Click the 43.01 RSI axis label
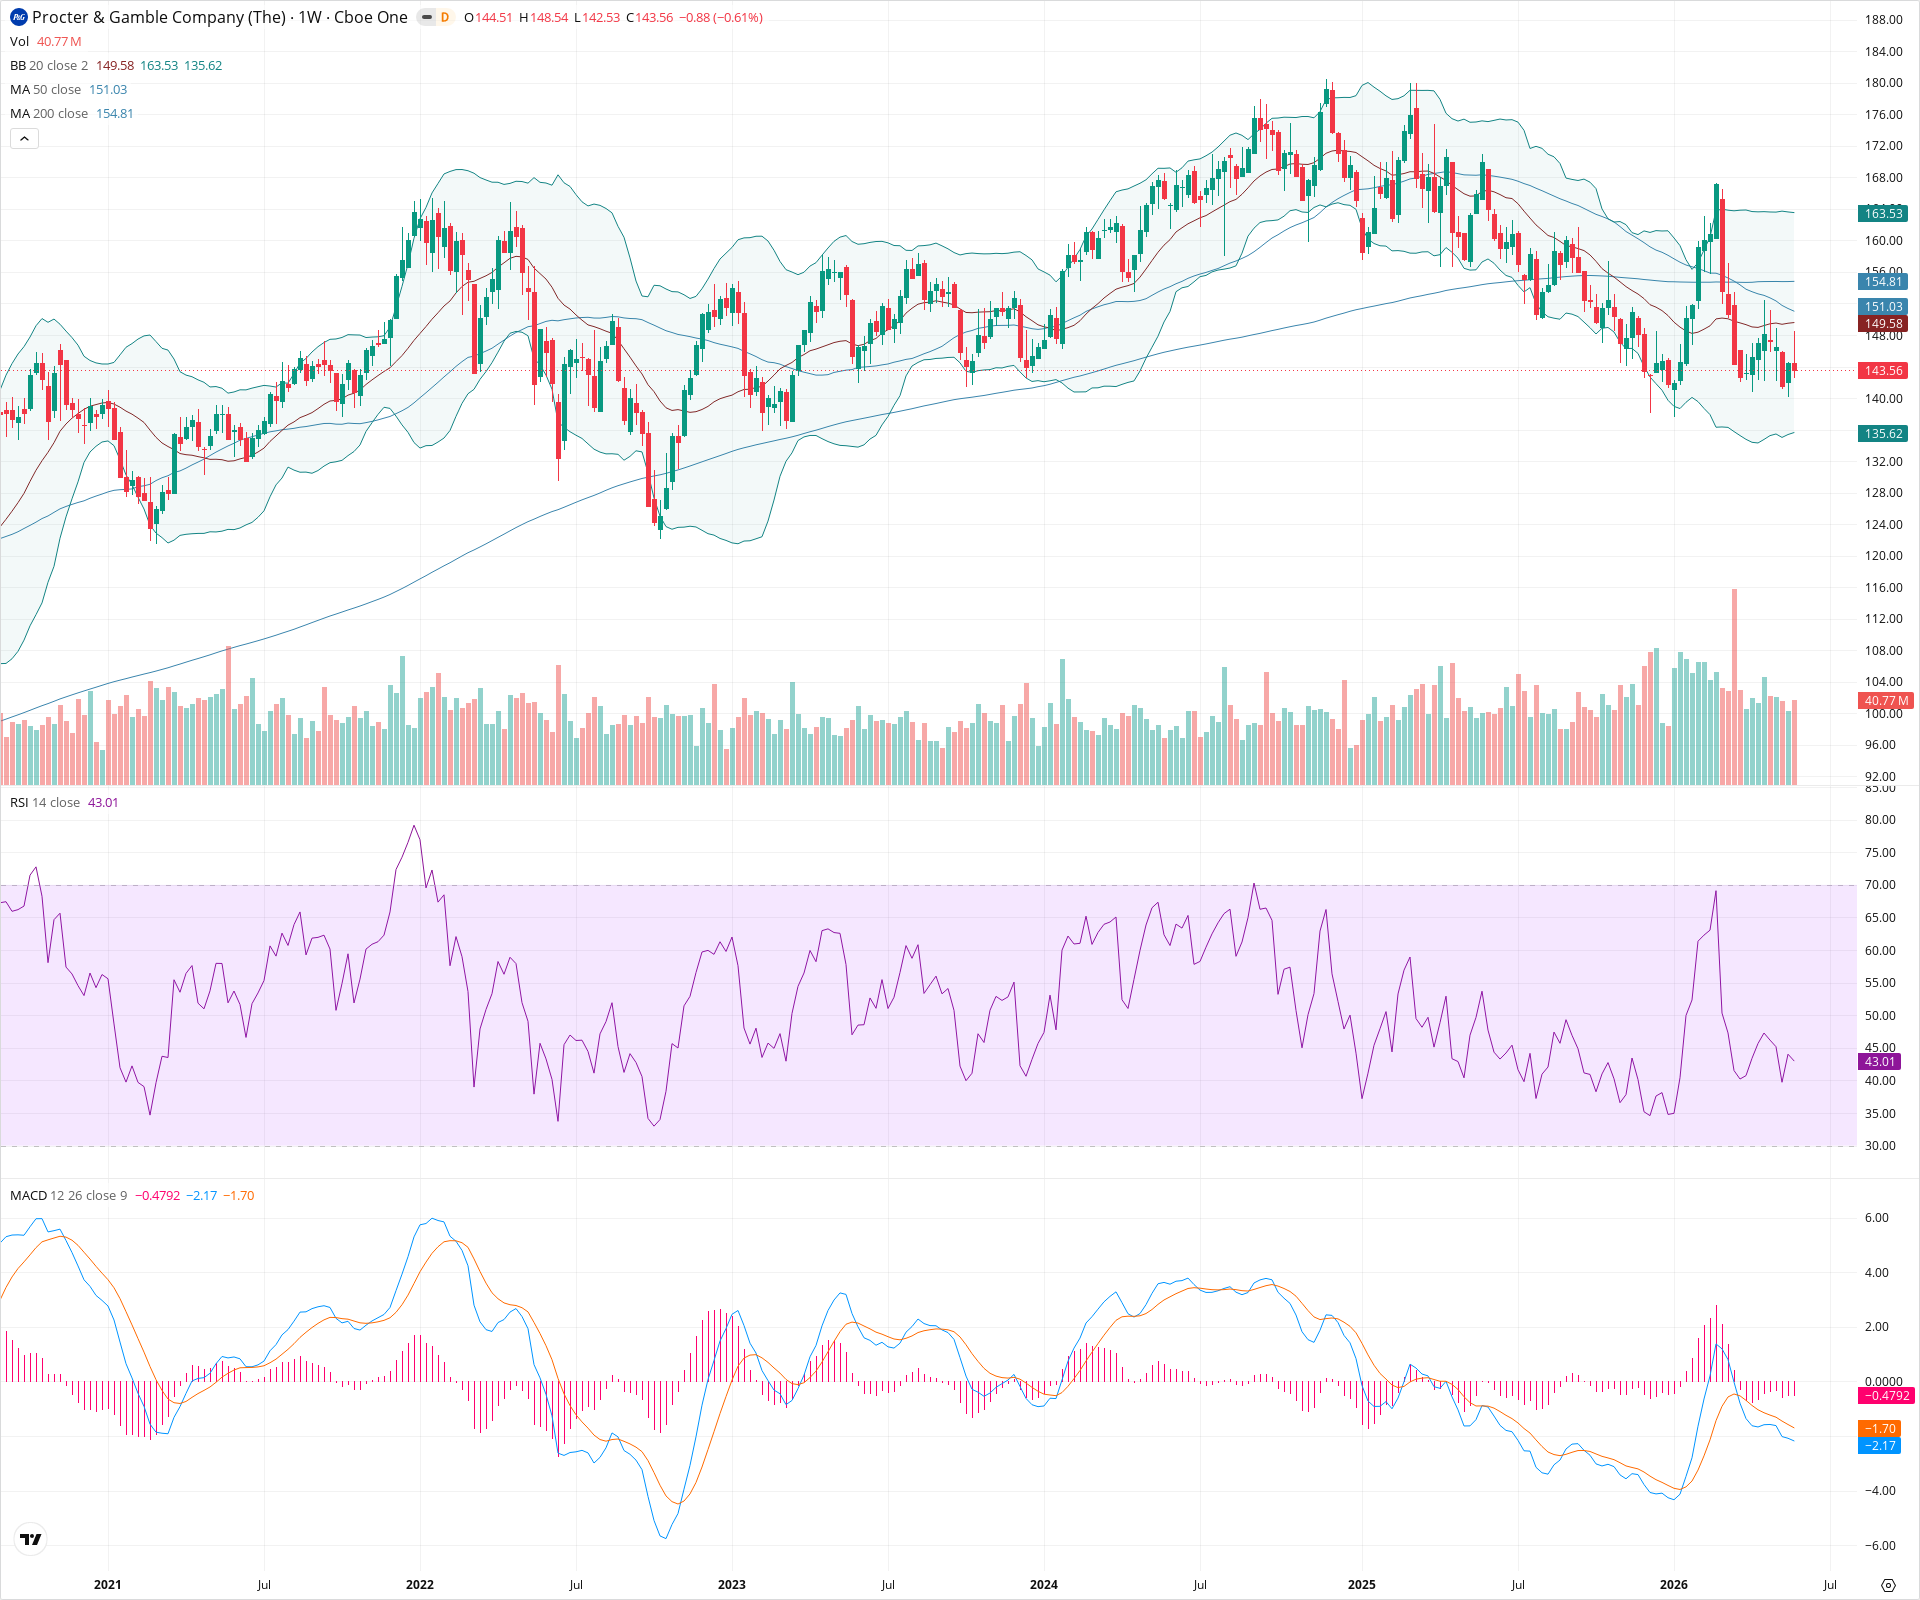Image resolution: width=1920 pixels, height=1600 pixels. (x=1880, y=1061)
